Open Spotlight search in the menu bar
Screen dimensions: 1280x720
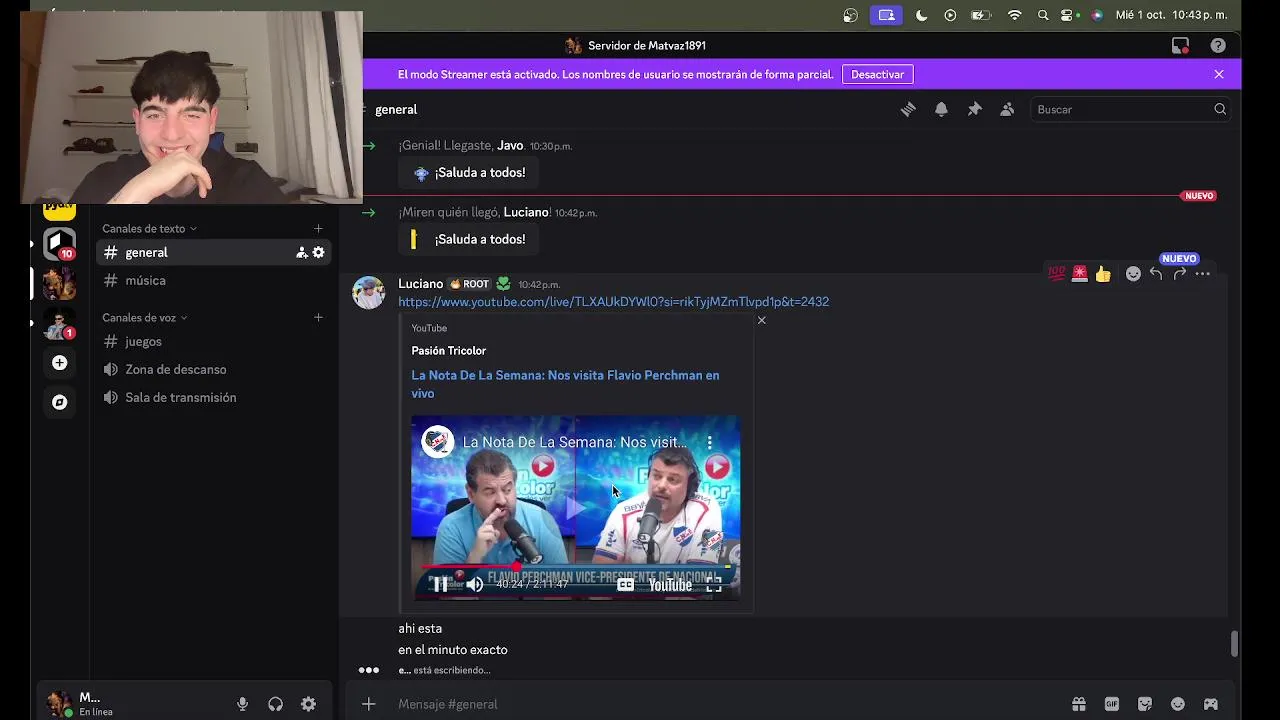tap(1043, 15)
